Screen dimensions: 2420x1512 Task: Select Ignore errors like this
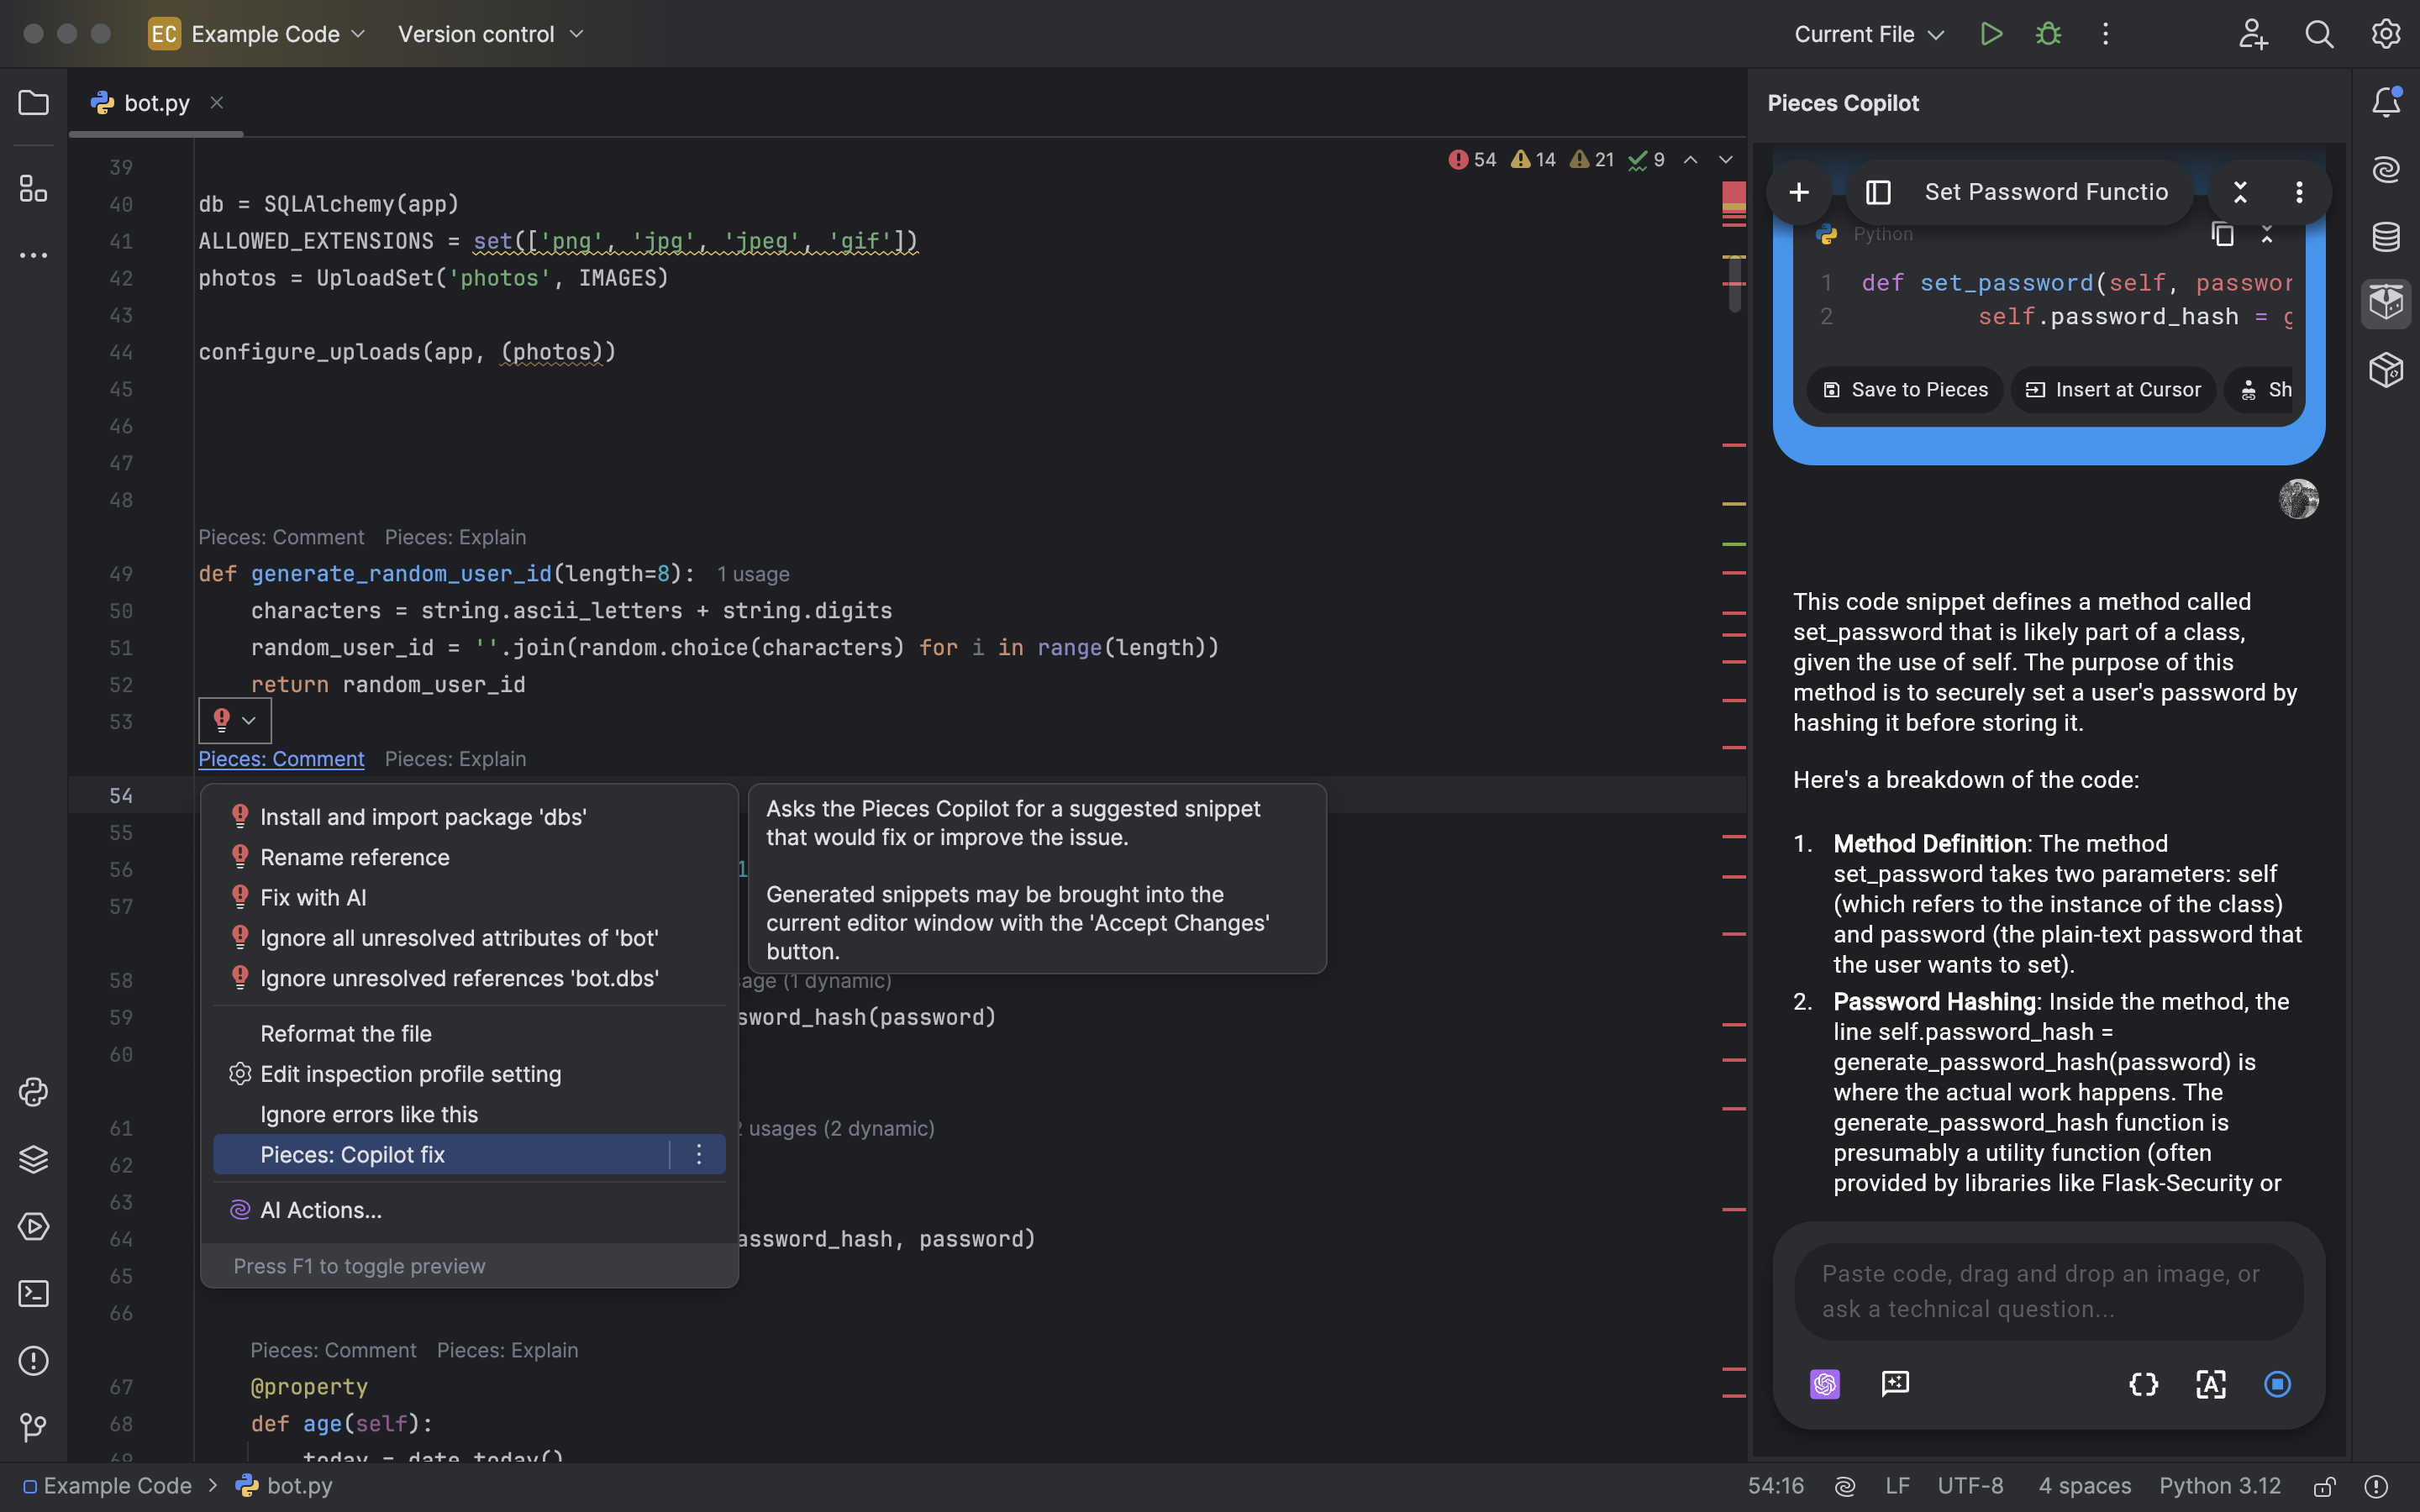(469, 1114)
